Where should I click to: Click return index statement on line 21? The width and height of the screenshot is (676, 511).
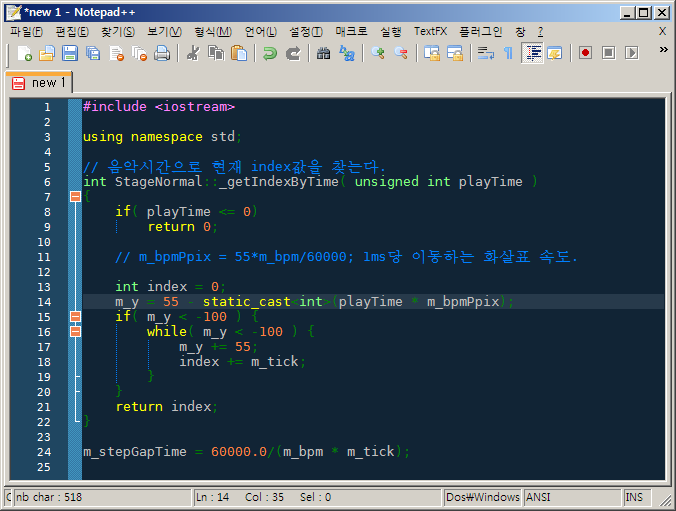[166, 406]
